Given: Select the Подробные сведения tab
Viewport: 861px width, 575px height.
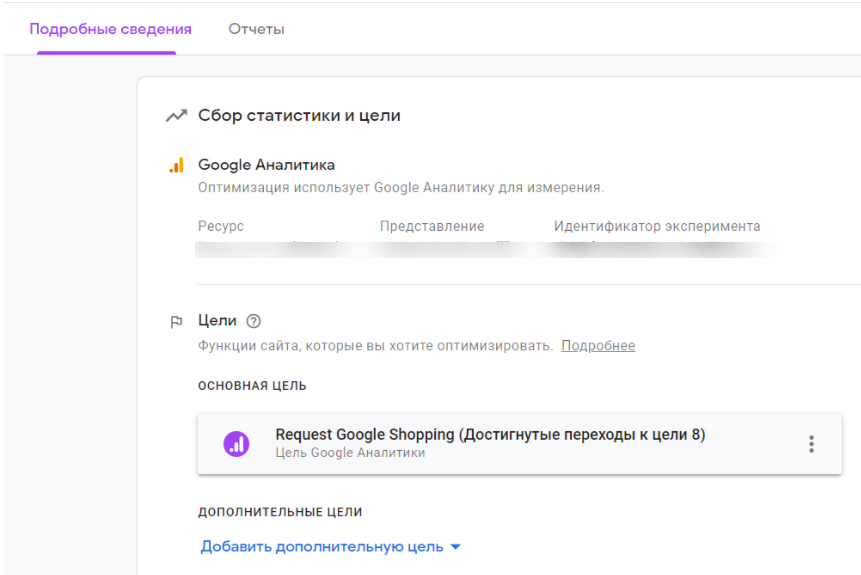Looking at the screenshot, I should click(110, 29).
